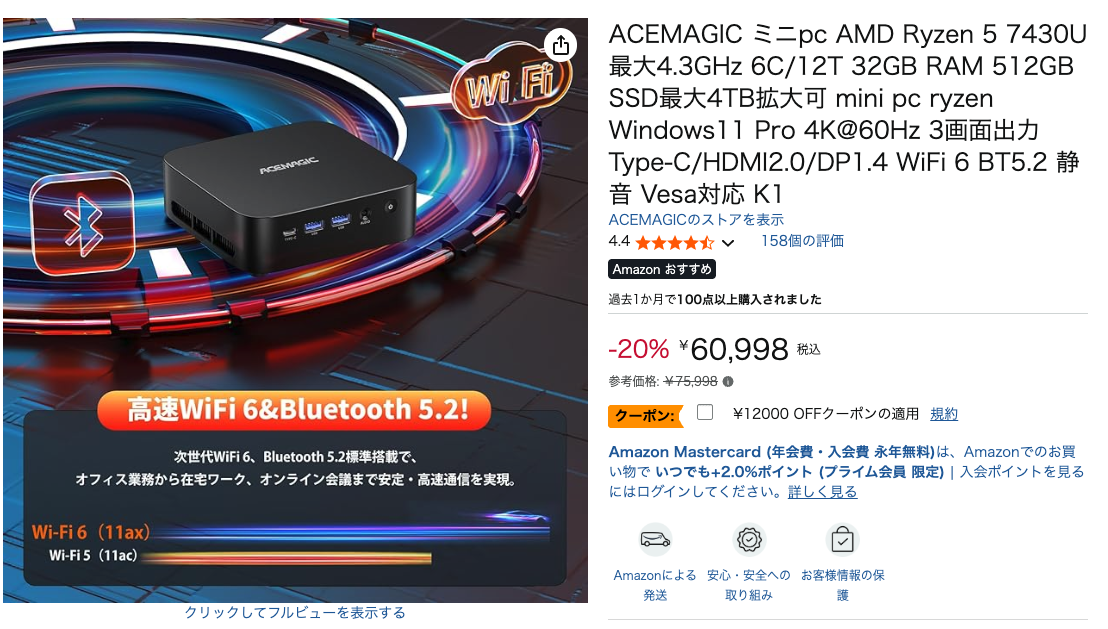Viewport: 1108px width, 629px height.
Task: Open the coupon 規約 terms link
Action: (x=943, y=414)
